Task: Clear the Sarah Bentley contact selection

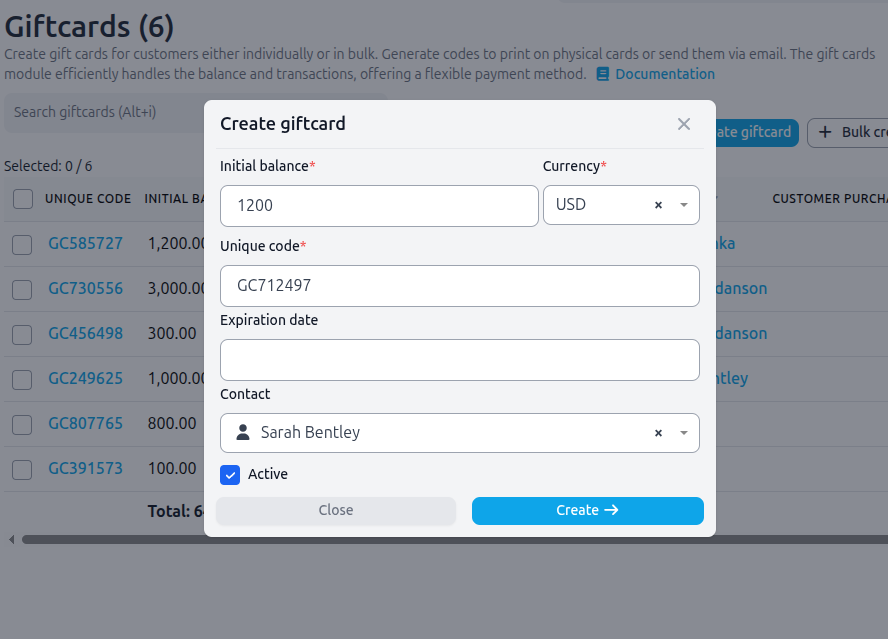Action: pyautogui.click(x=658, y=433)
